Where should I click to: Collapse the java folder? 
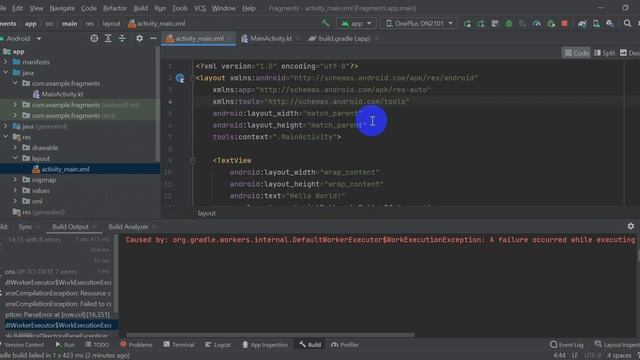click(6, 73)
